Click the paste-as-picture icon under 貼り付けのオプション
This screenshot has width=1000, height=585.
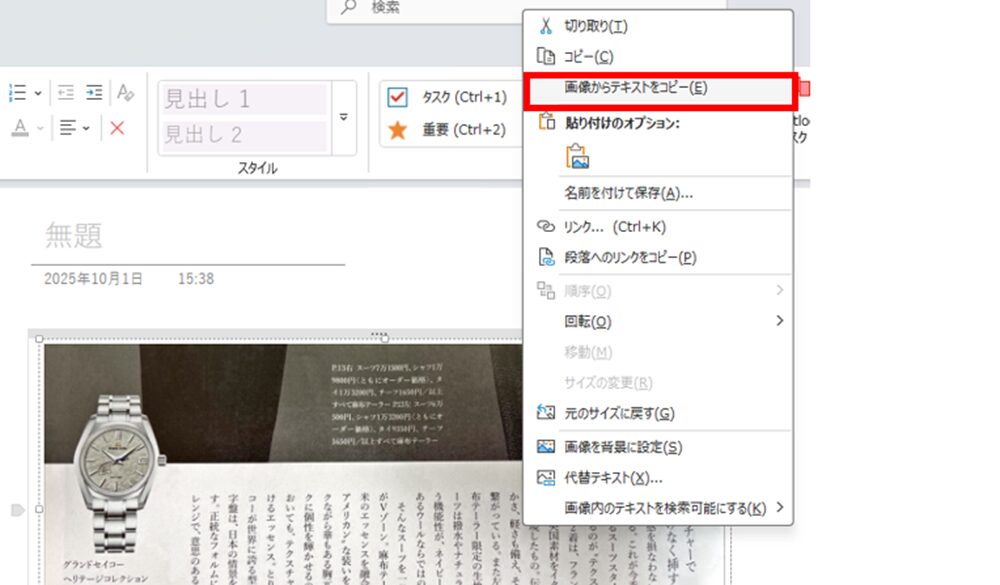click(577, 156)
